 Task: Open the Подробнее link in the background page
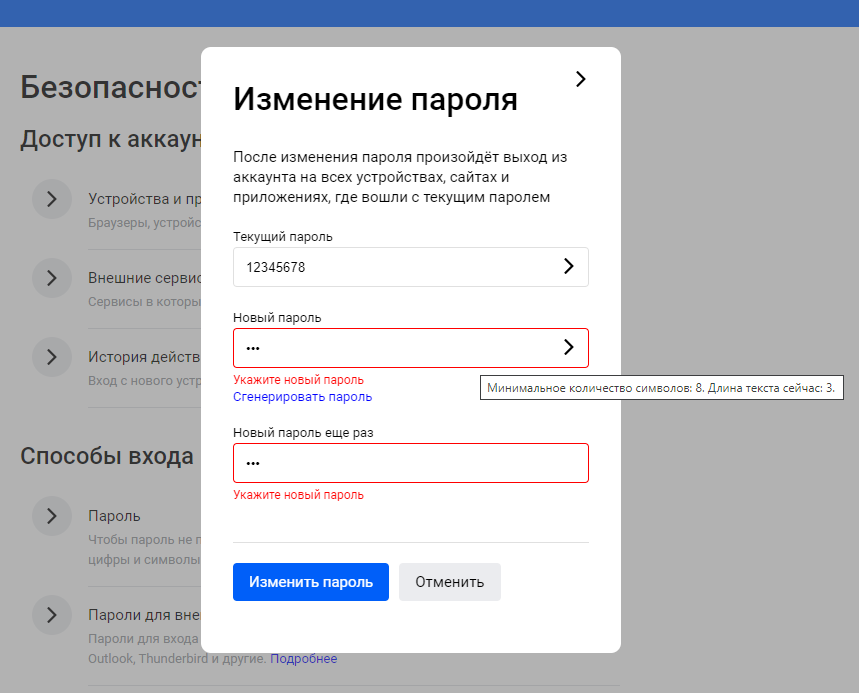coord(303,658)
